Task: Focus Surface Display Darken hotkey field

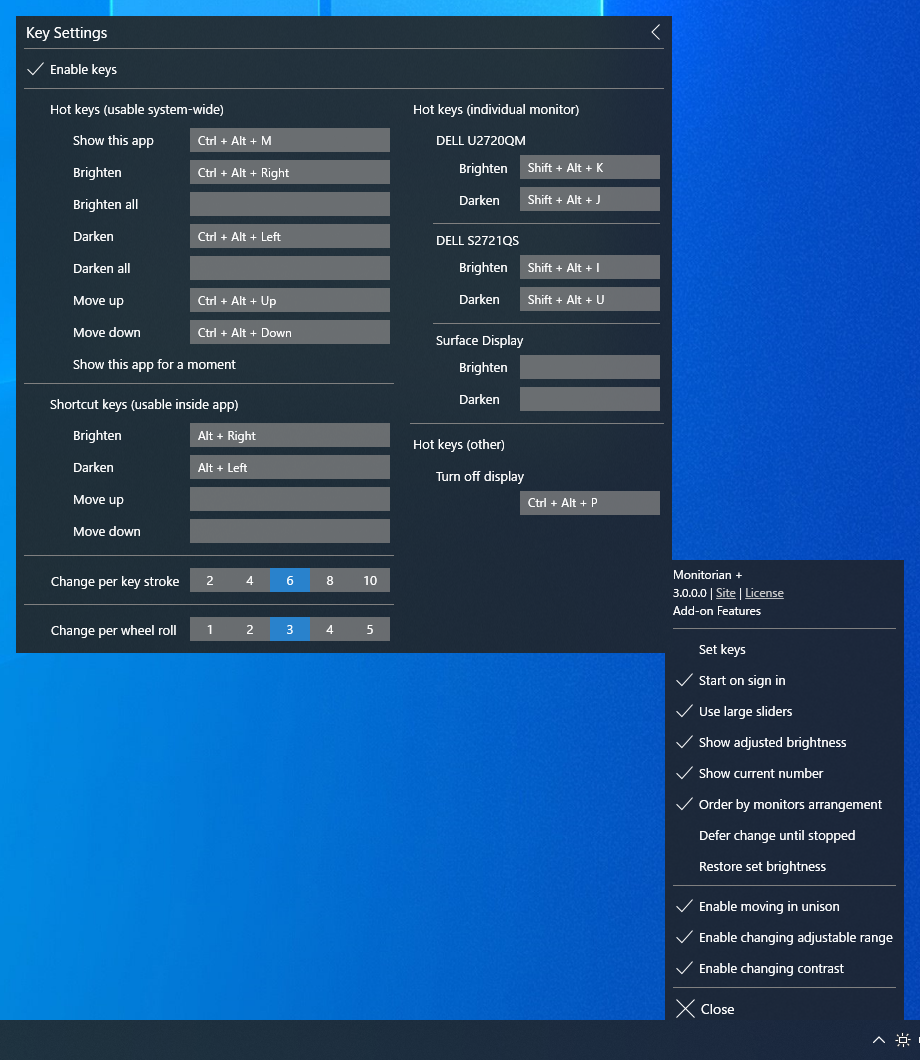Action: tap(589, 400)
